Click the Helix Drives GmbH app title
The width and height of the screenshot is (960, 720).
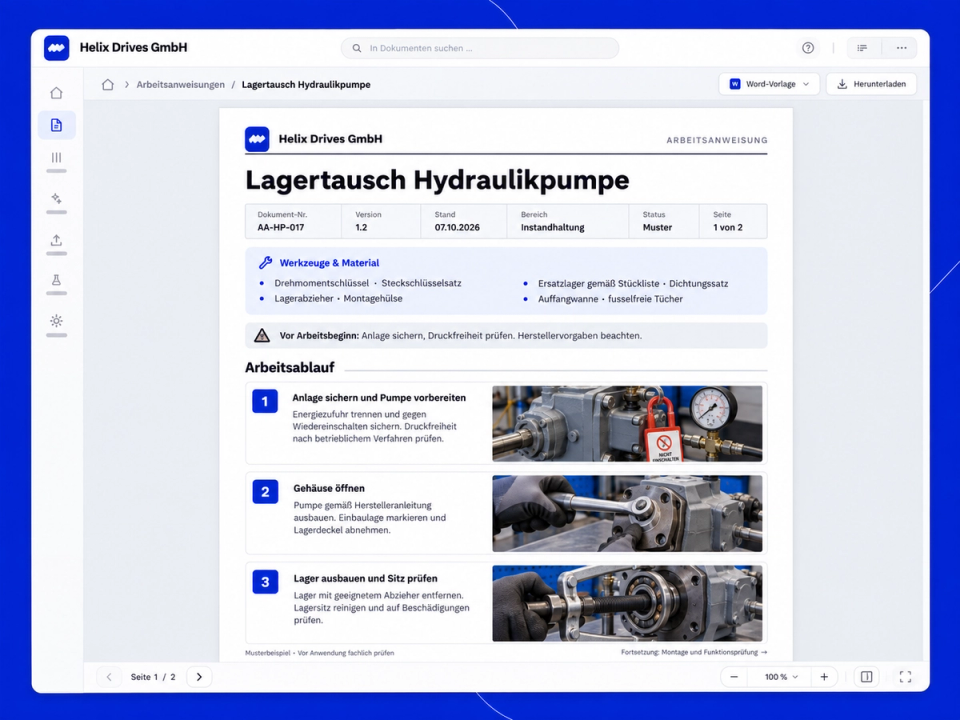[133, 48]
